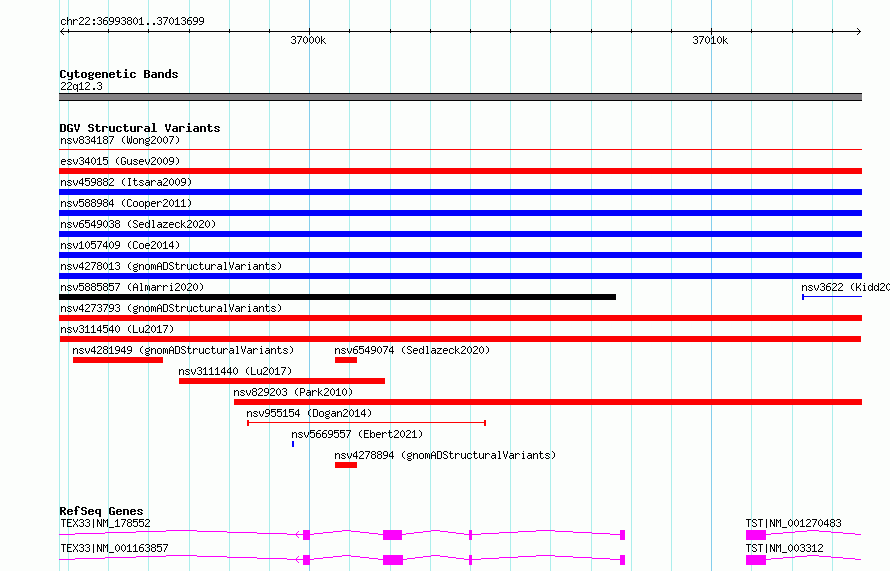Screen dimensions: 890x571
Task: Click the left arrowhead of the coordinate ruler
Action: pyautogui.click(x=62, y=31)
